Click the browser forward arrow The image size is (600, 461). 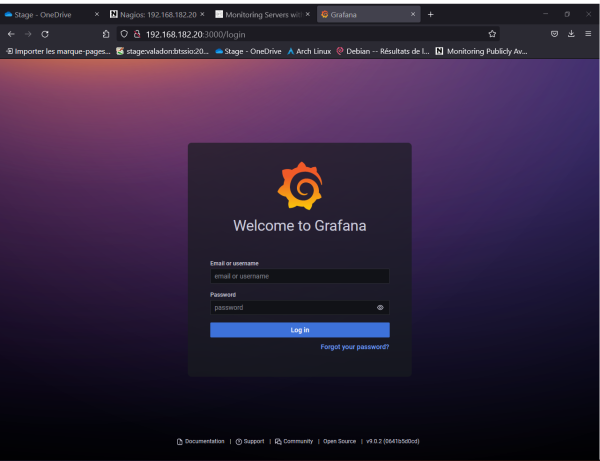[x=28, y=34]
